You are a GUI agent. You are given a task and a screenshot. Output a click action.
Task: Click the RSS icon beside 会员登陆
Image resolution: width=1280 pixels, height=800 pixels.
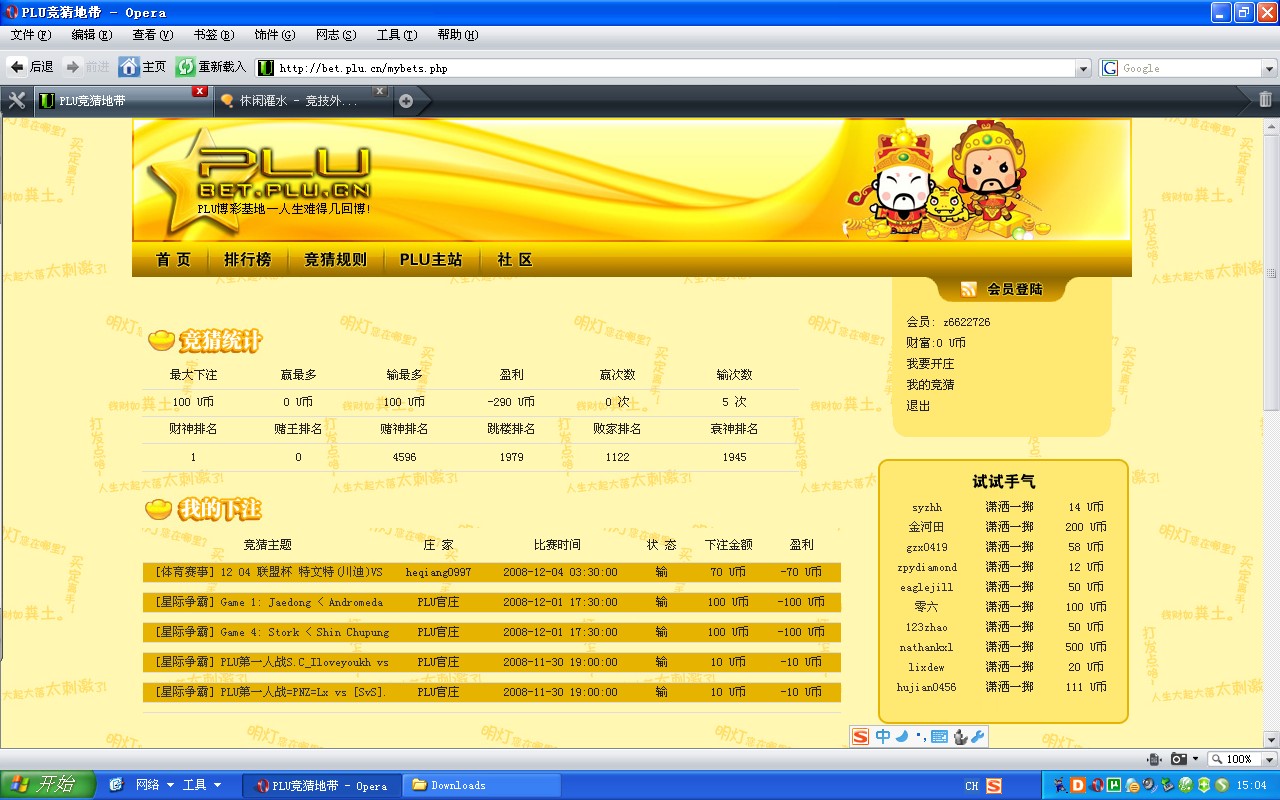(x=968, y=289)
